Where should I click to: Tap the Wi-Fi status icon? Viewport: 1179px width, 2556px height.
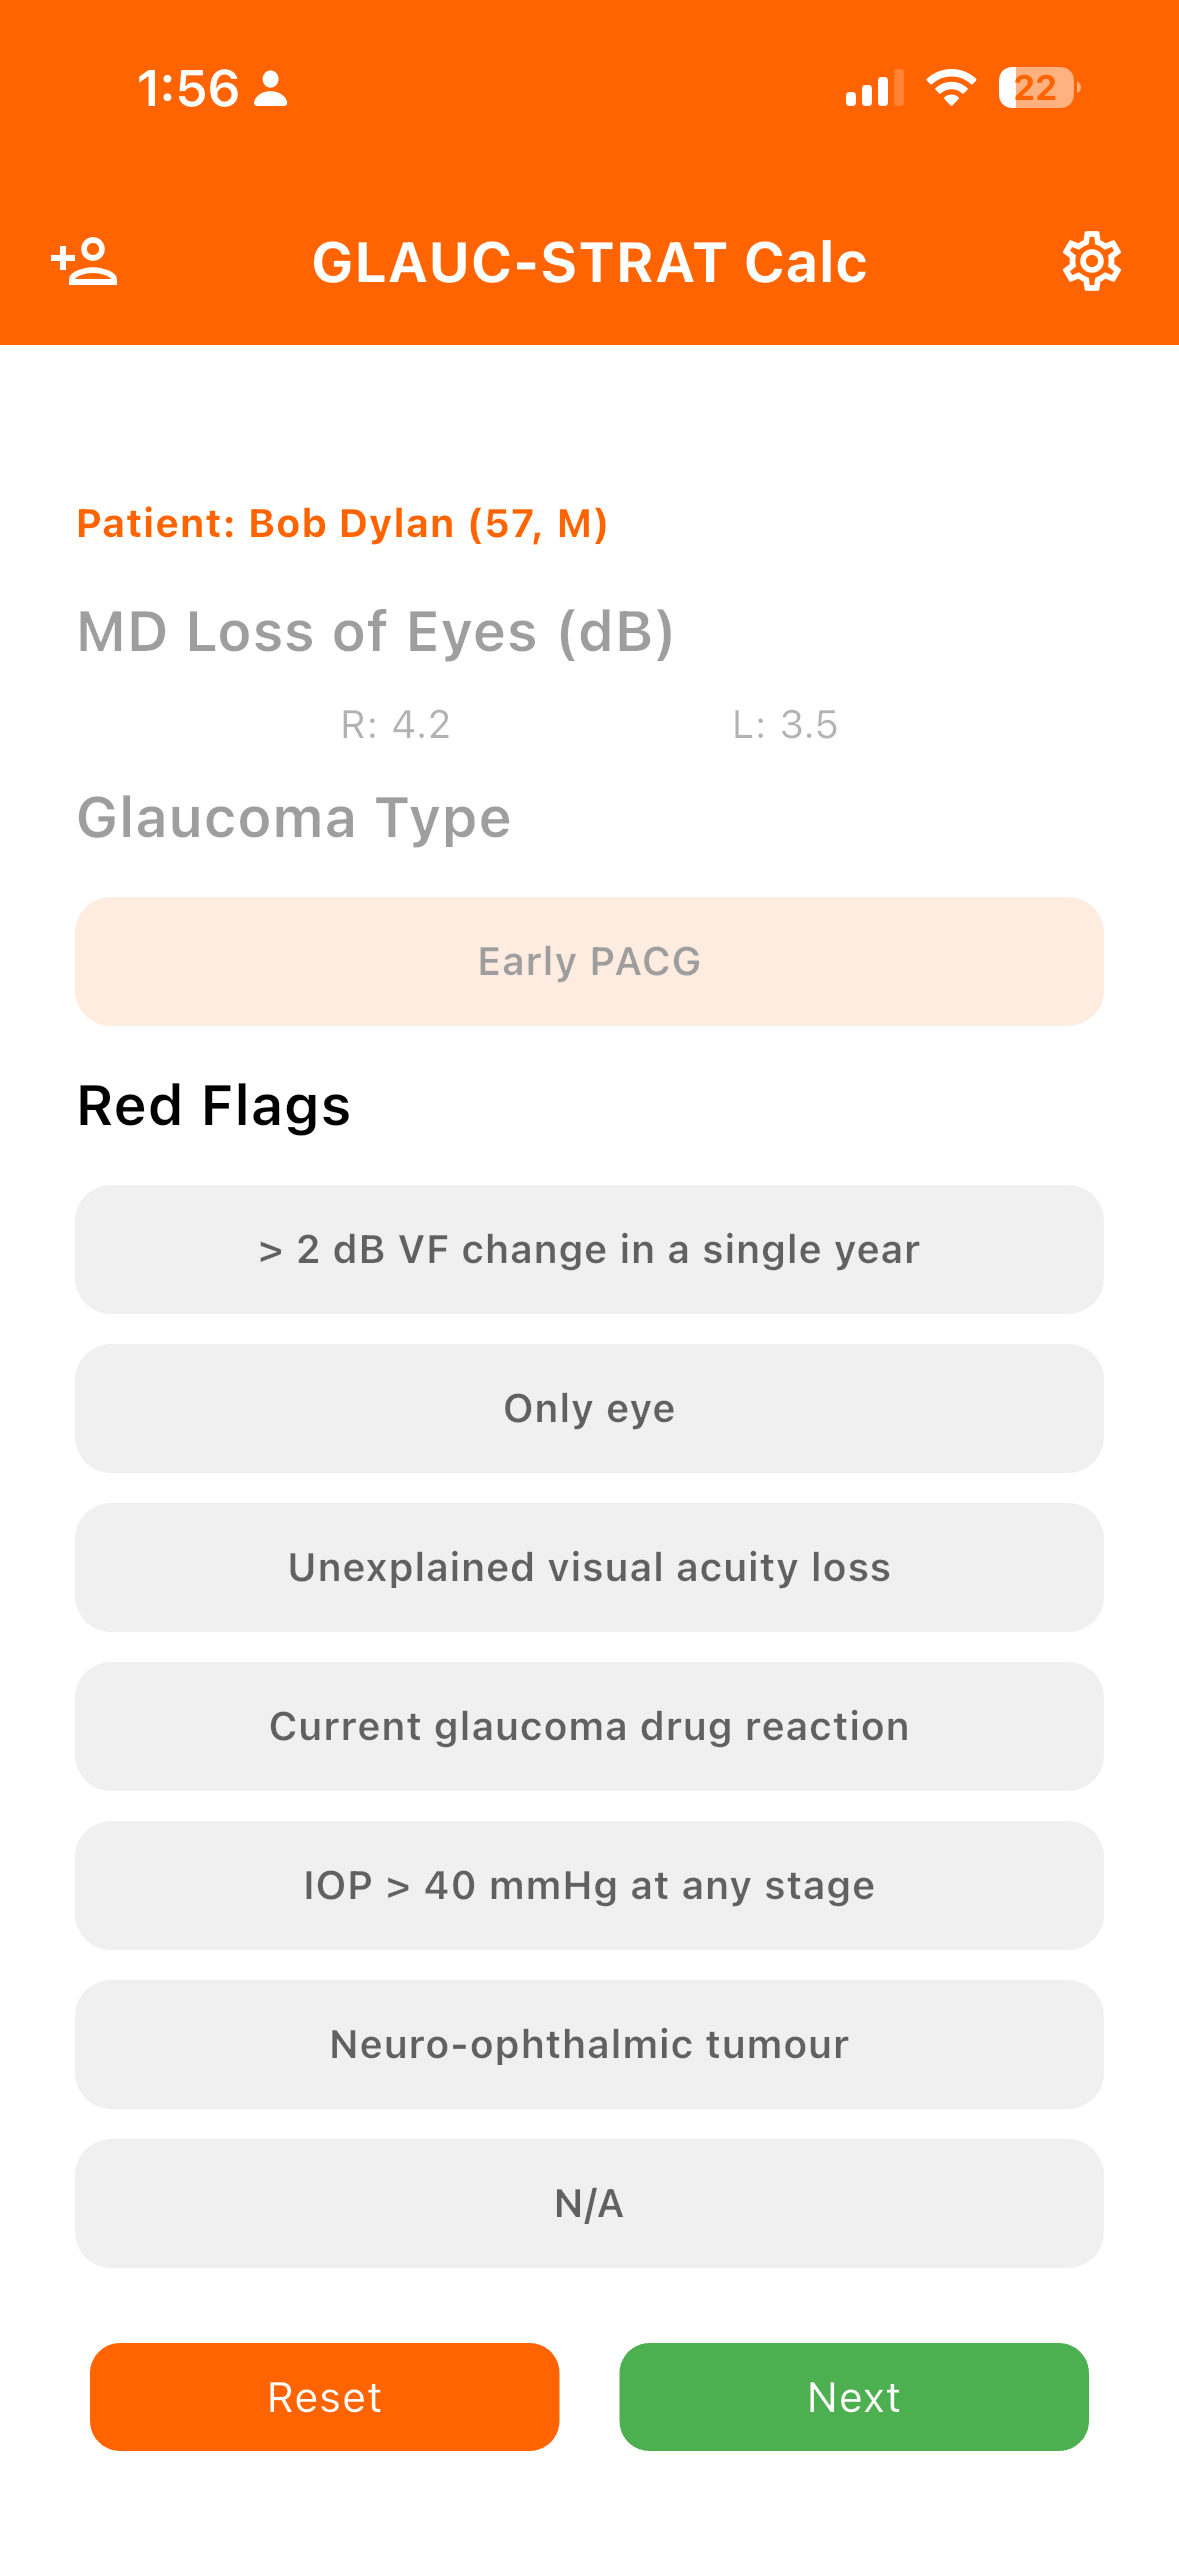tap(950, 88)
